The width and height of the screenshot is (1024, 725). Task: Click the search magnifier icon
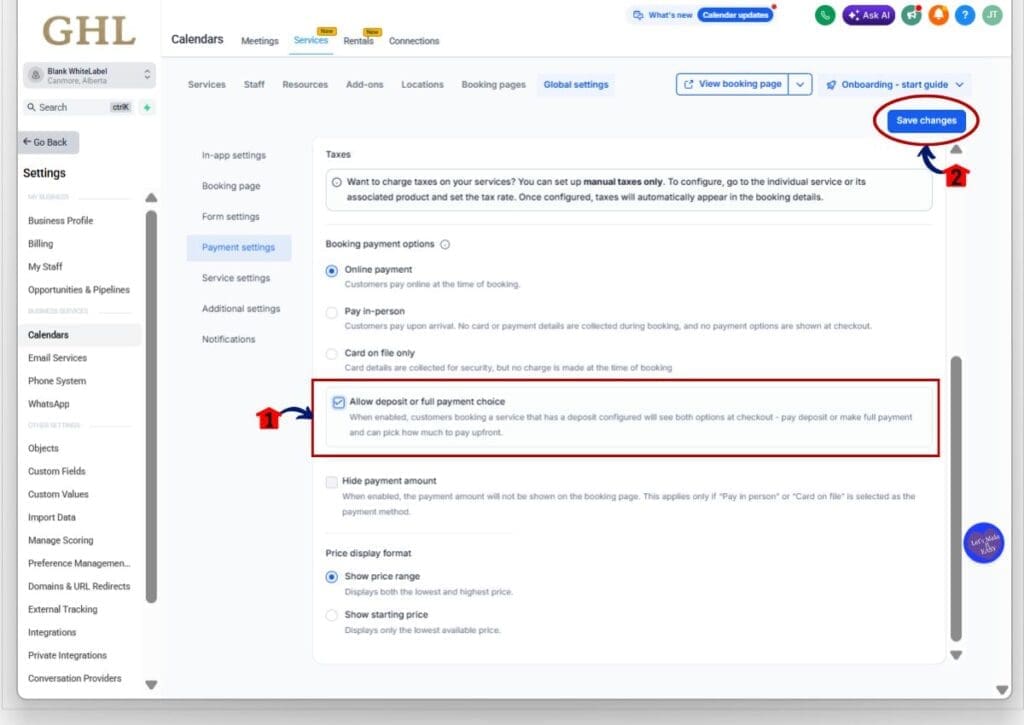(x=31, y=107)
